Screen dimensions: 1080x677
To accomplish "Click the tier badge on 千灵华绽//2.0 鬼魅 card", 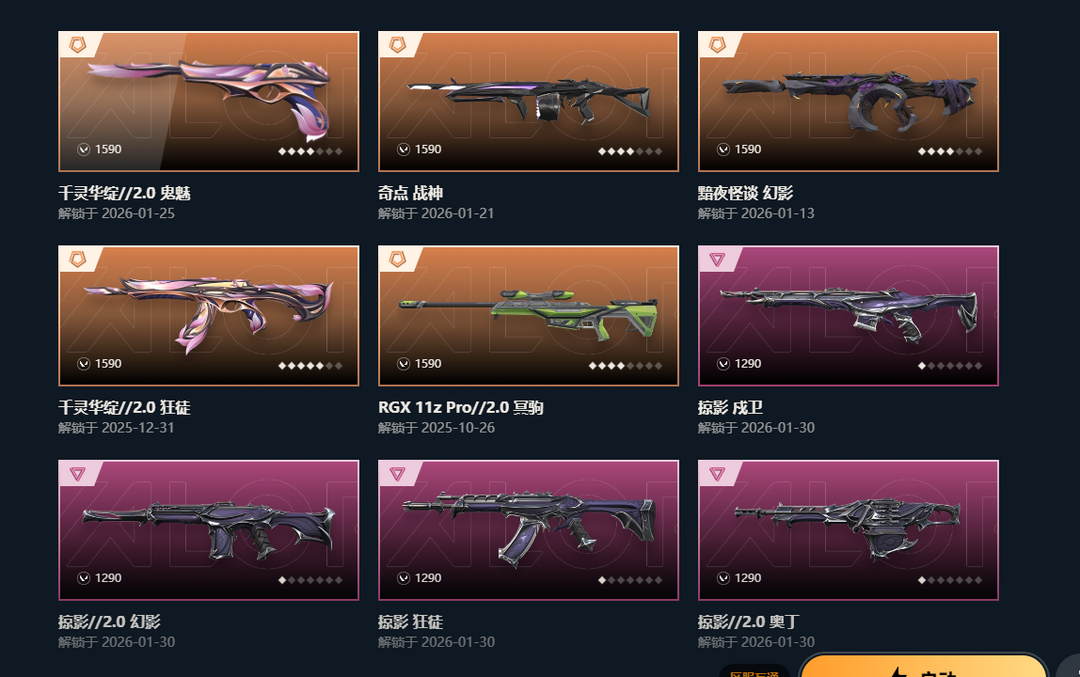I will coord(77,45).
